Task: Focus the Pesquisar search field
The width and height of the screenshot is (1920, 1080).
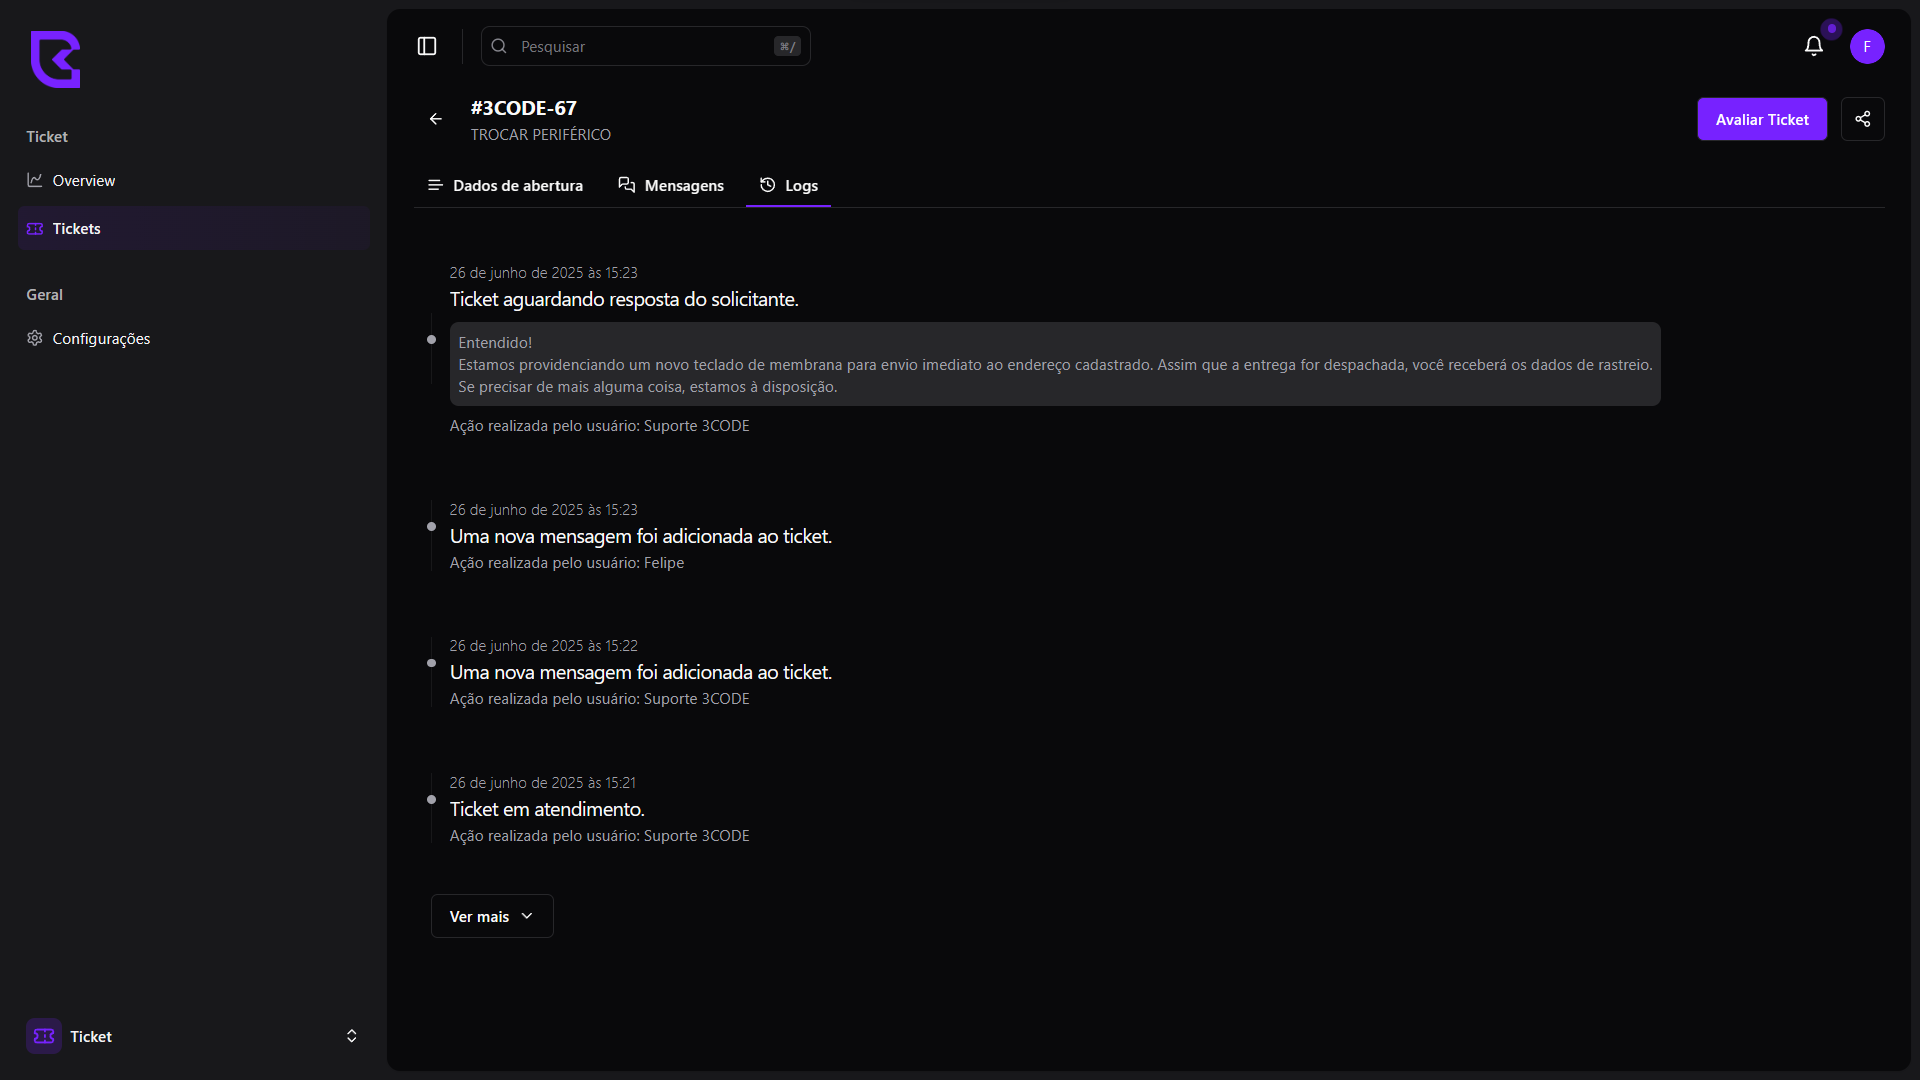Action: click(x=640, y=46)
